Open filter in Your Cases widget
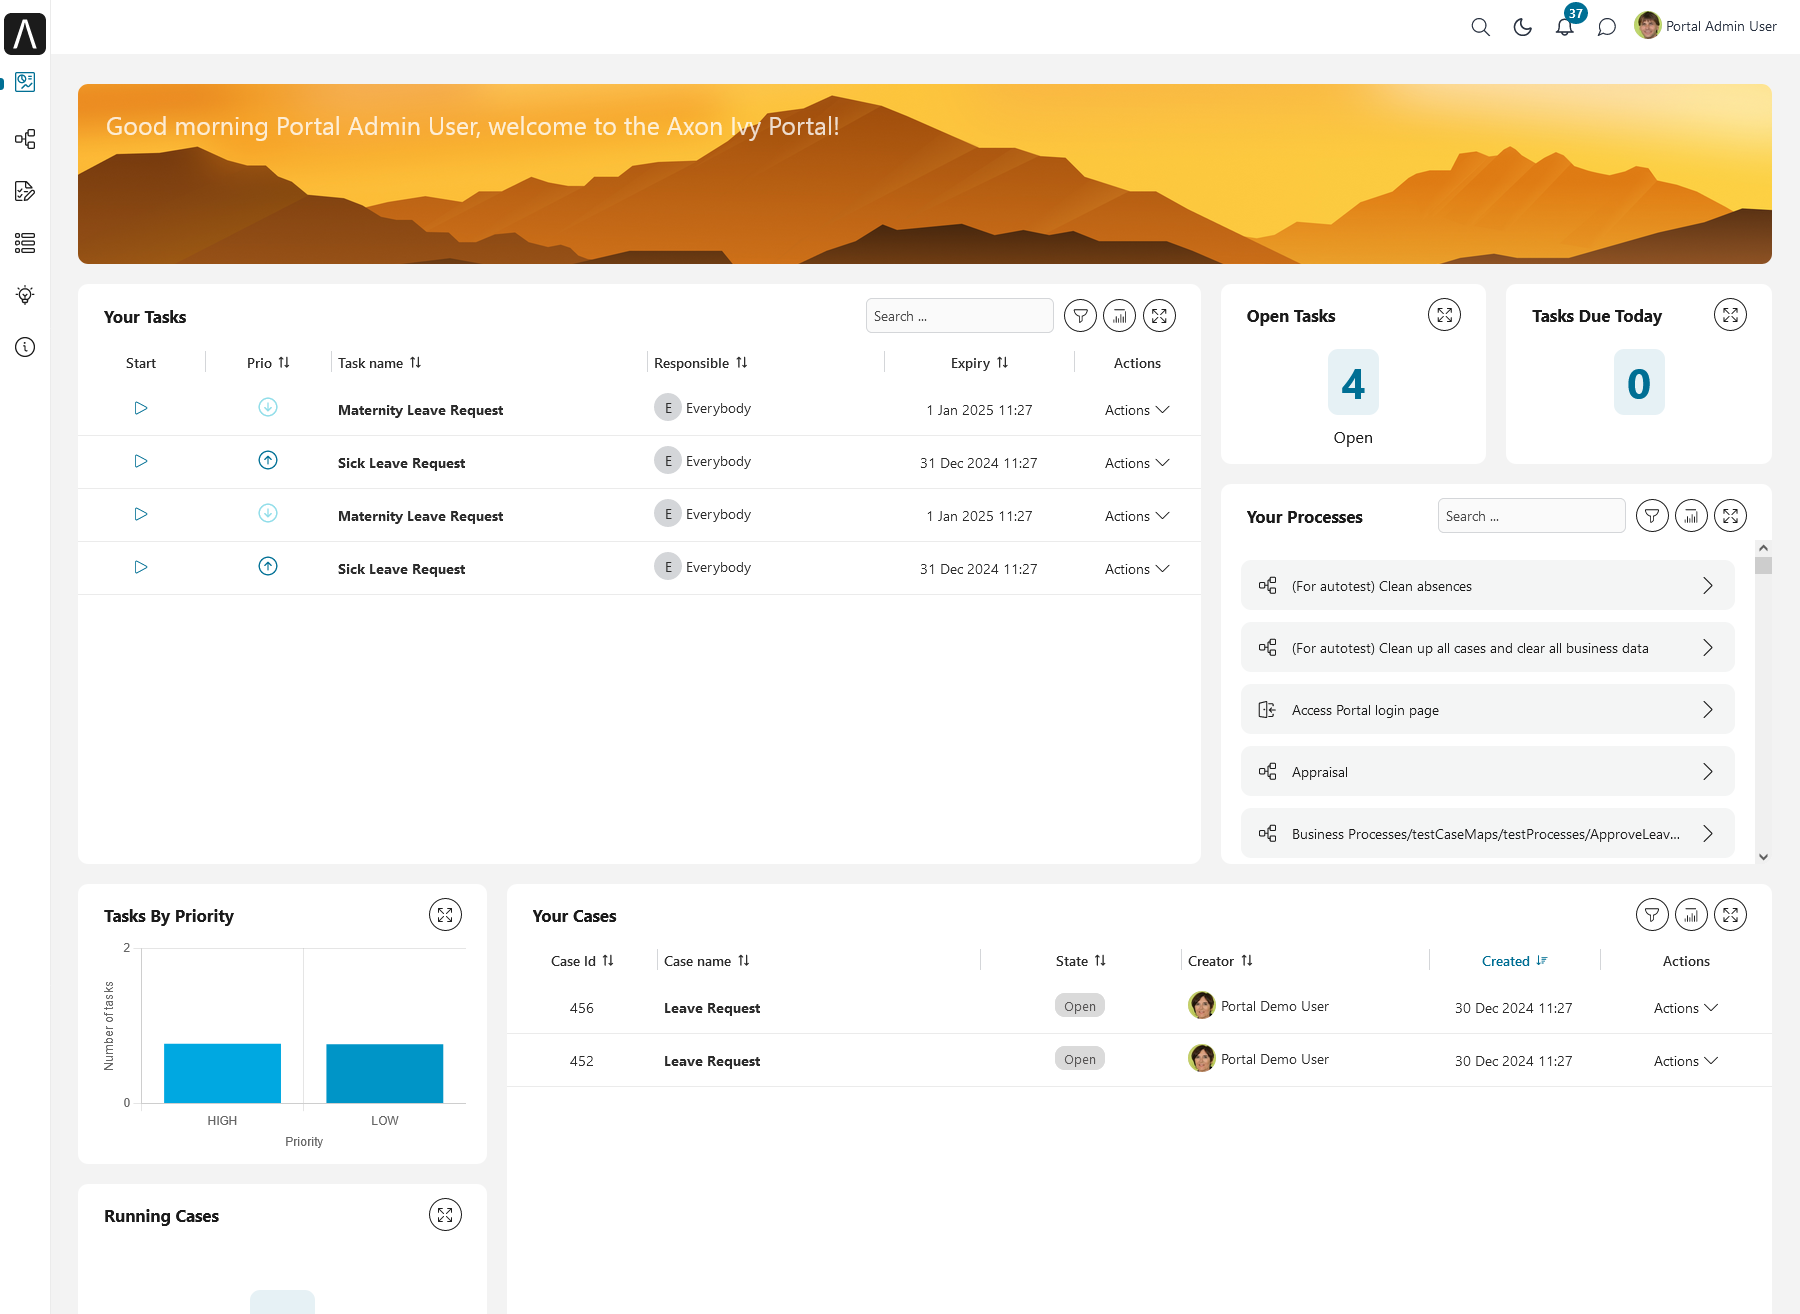The image size is (1800, 1314). (1652, 915)
